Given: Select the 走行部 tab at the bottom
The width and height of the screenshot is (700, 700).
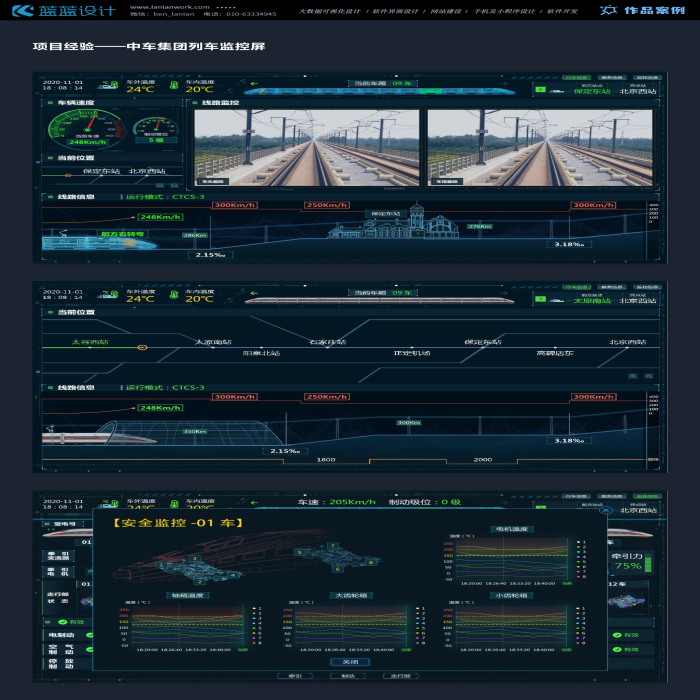Looking at the screenshot, I should (400, 676).
